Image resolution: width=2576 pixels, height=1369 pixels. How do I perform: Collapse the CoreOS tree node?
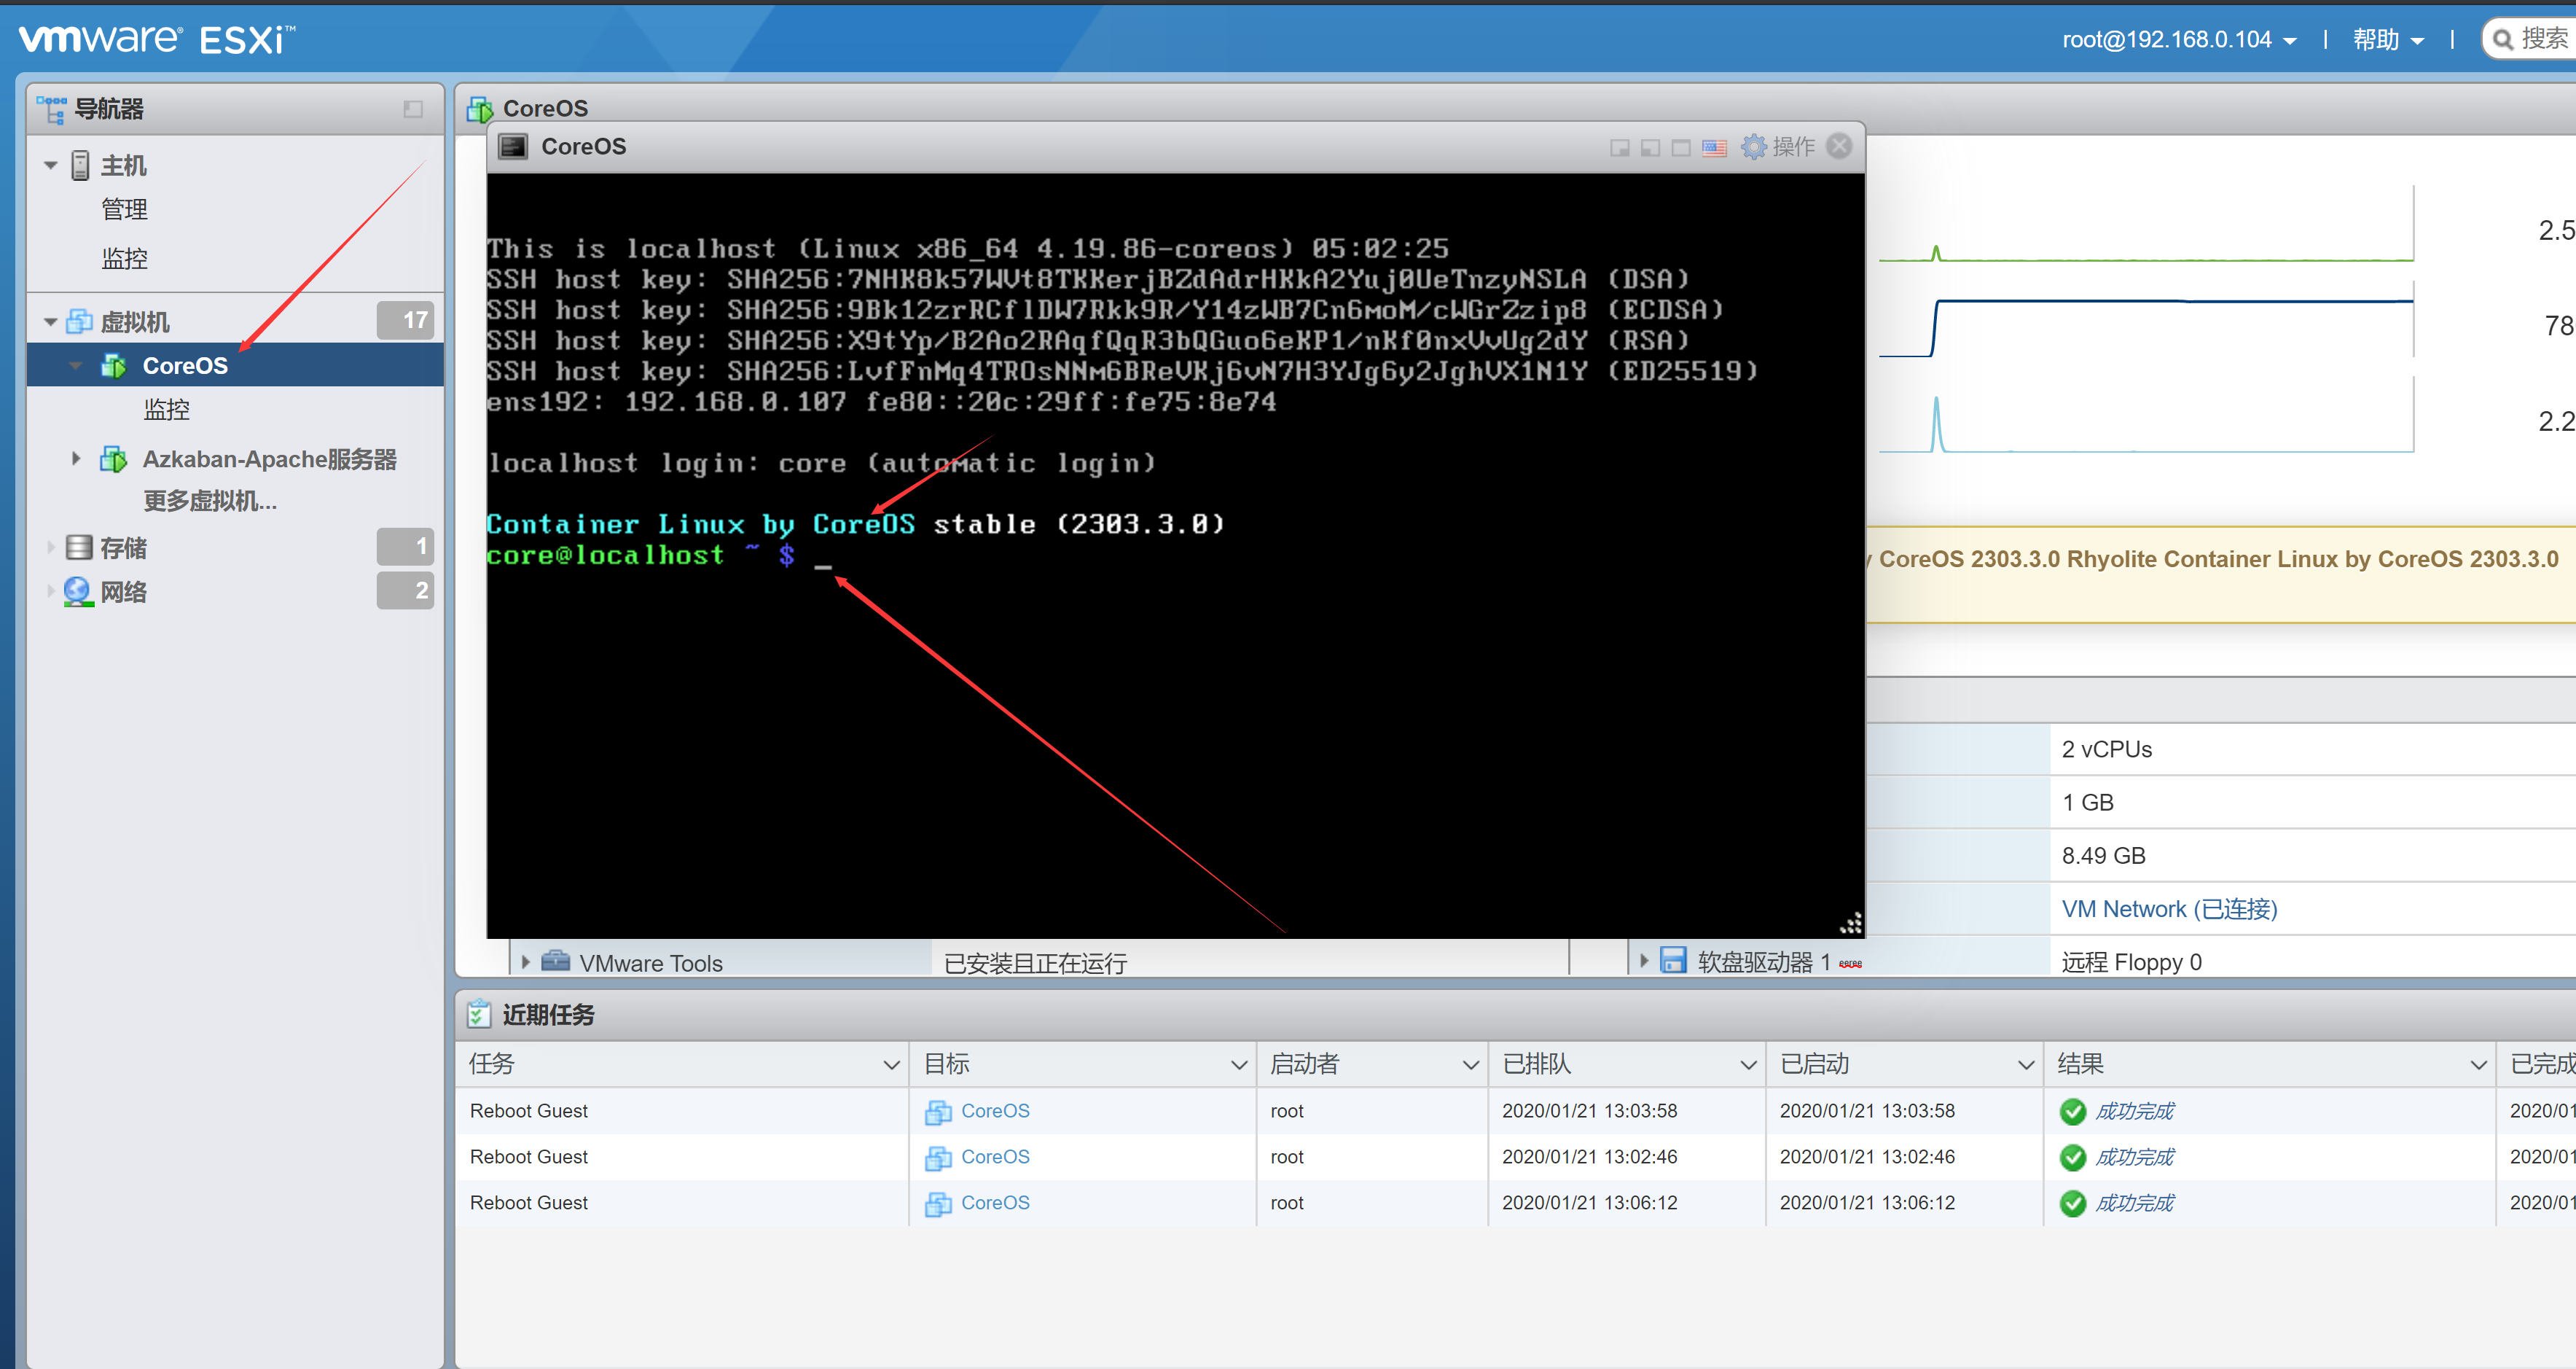tap(76, 366)
